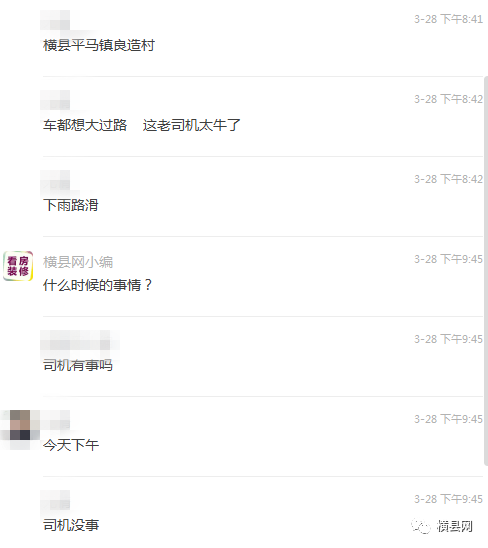
Task: Click the message 今天下午
Action: coord(71,445)
